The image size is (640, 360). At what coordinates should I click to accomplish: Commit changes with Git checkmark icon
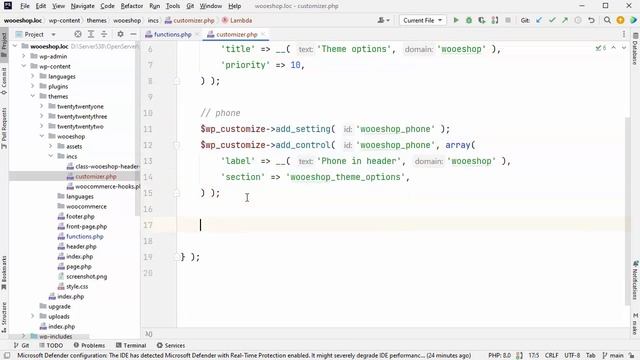(552, 20)
